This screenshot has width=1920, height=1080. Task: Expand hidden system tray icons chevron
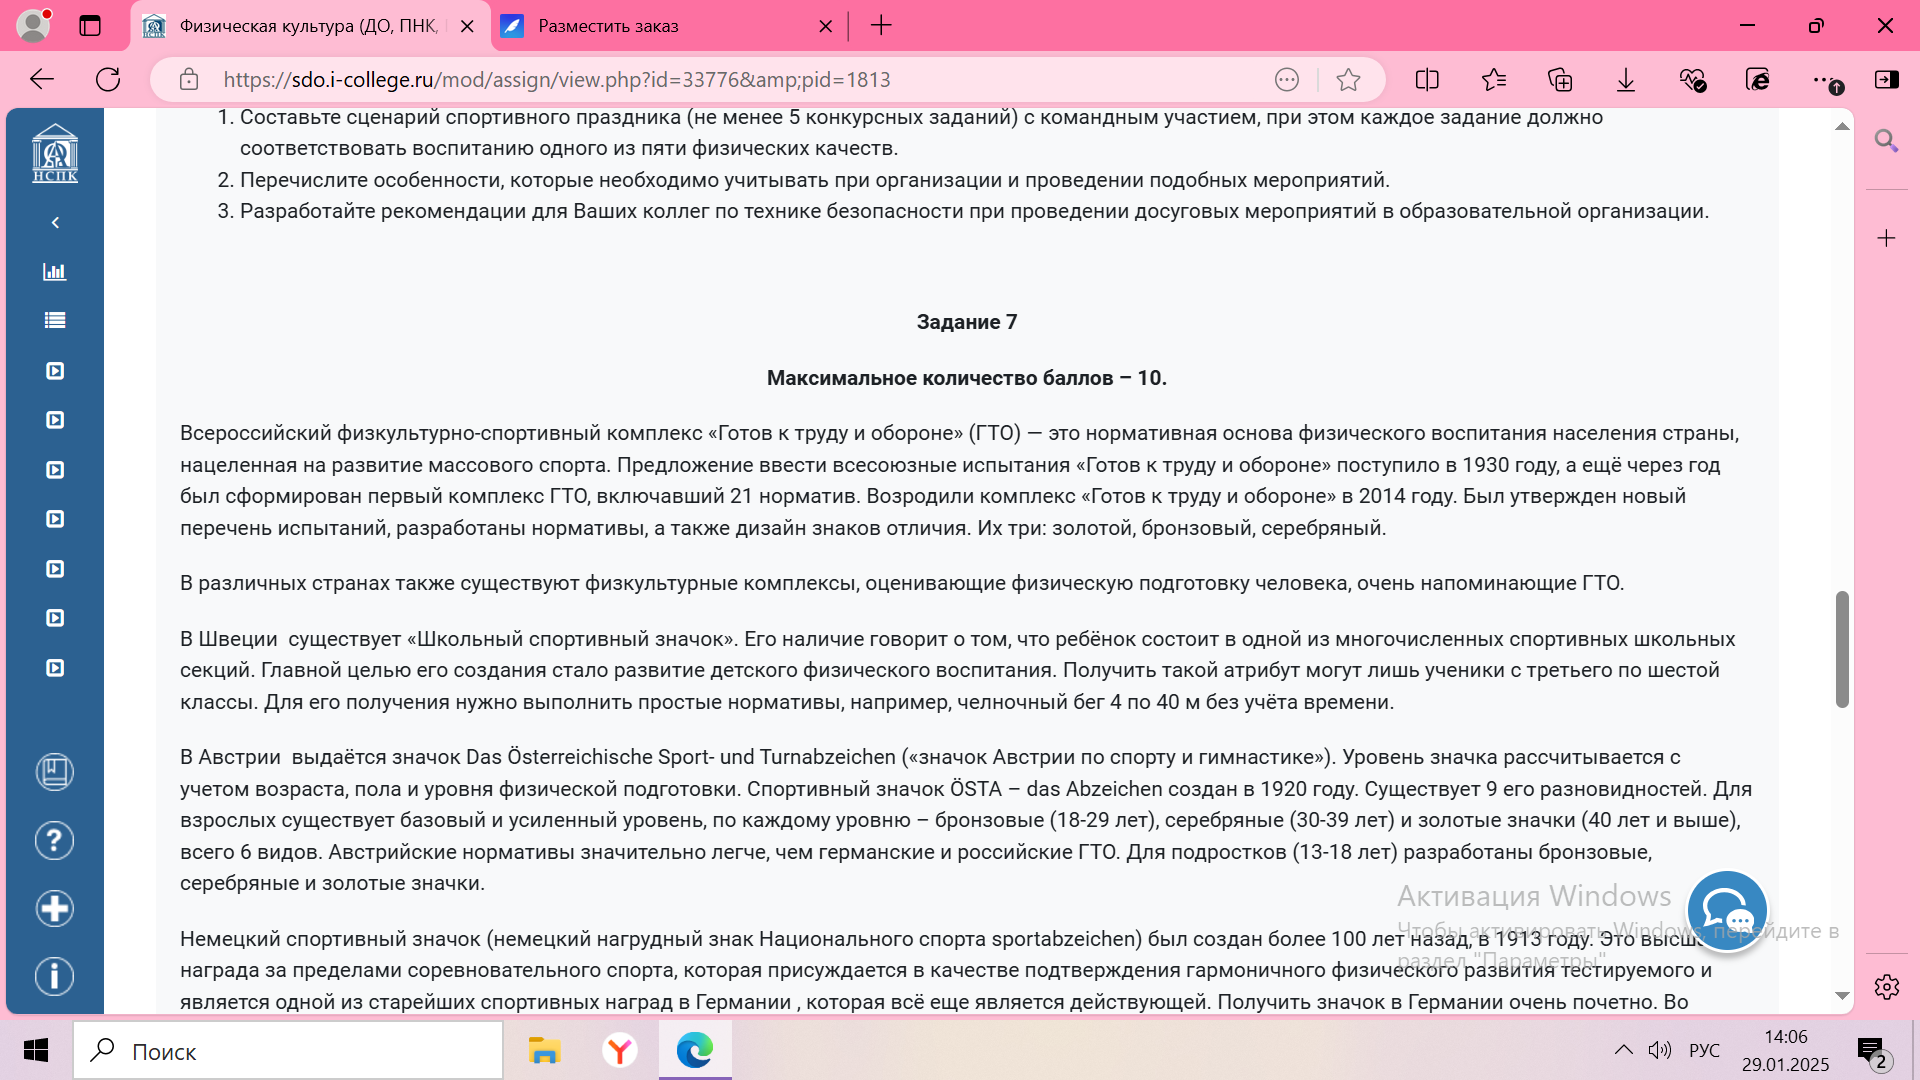point(1623,1050)
